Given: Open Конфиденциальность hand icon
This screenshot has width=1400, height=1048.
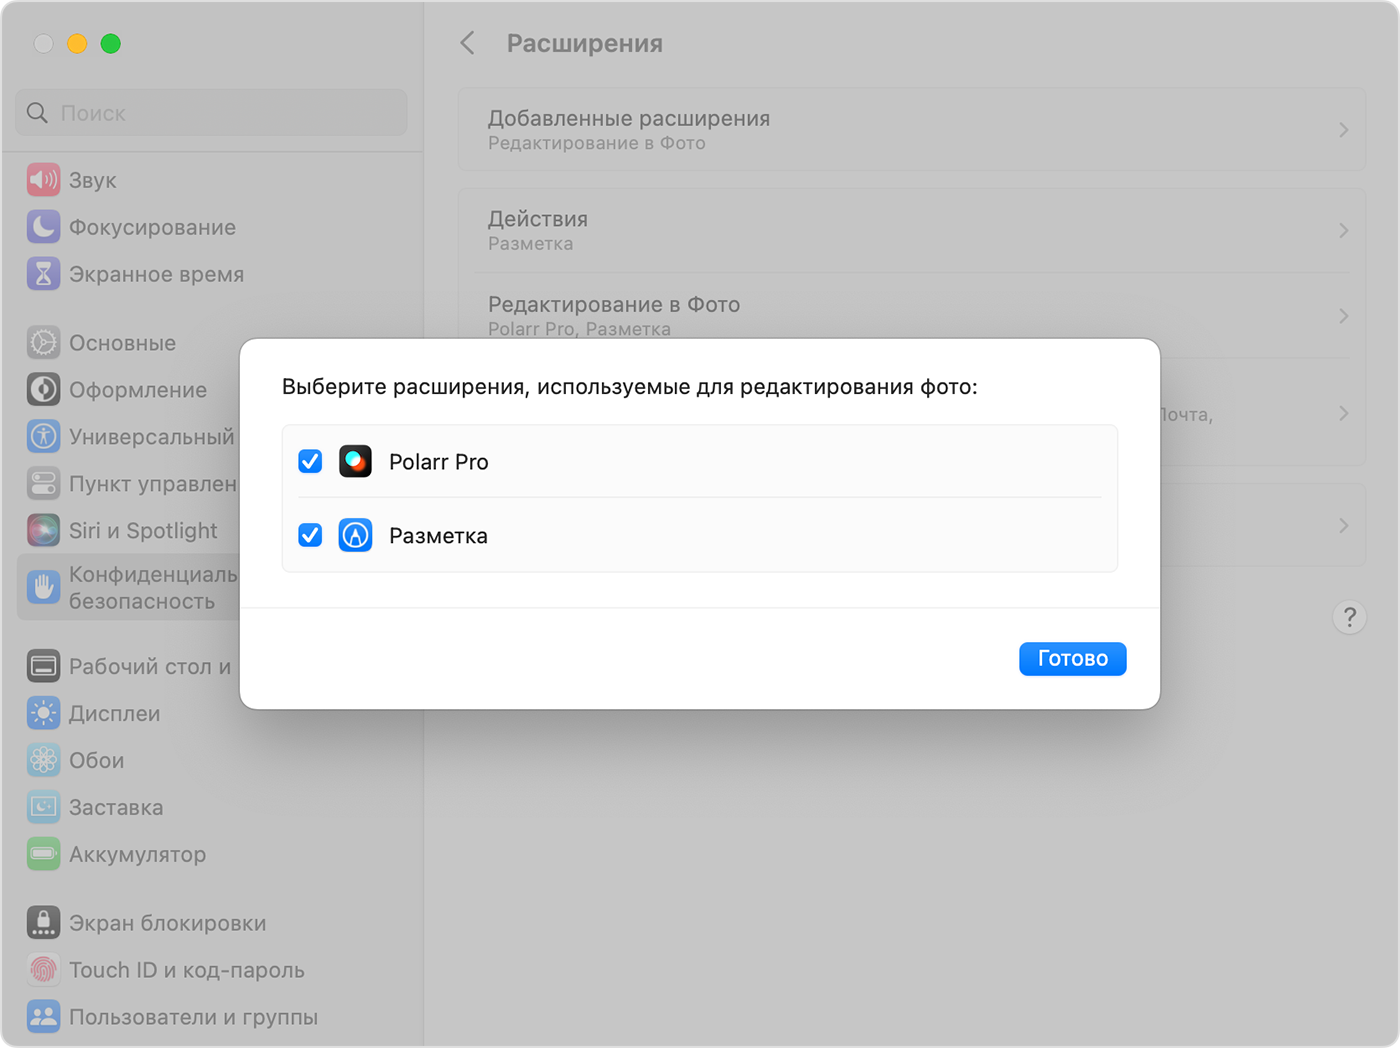Looking at the screenshot, I should pyautogui.click(x=43, y=587).
